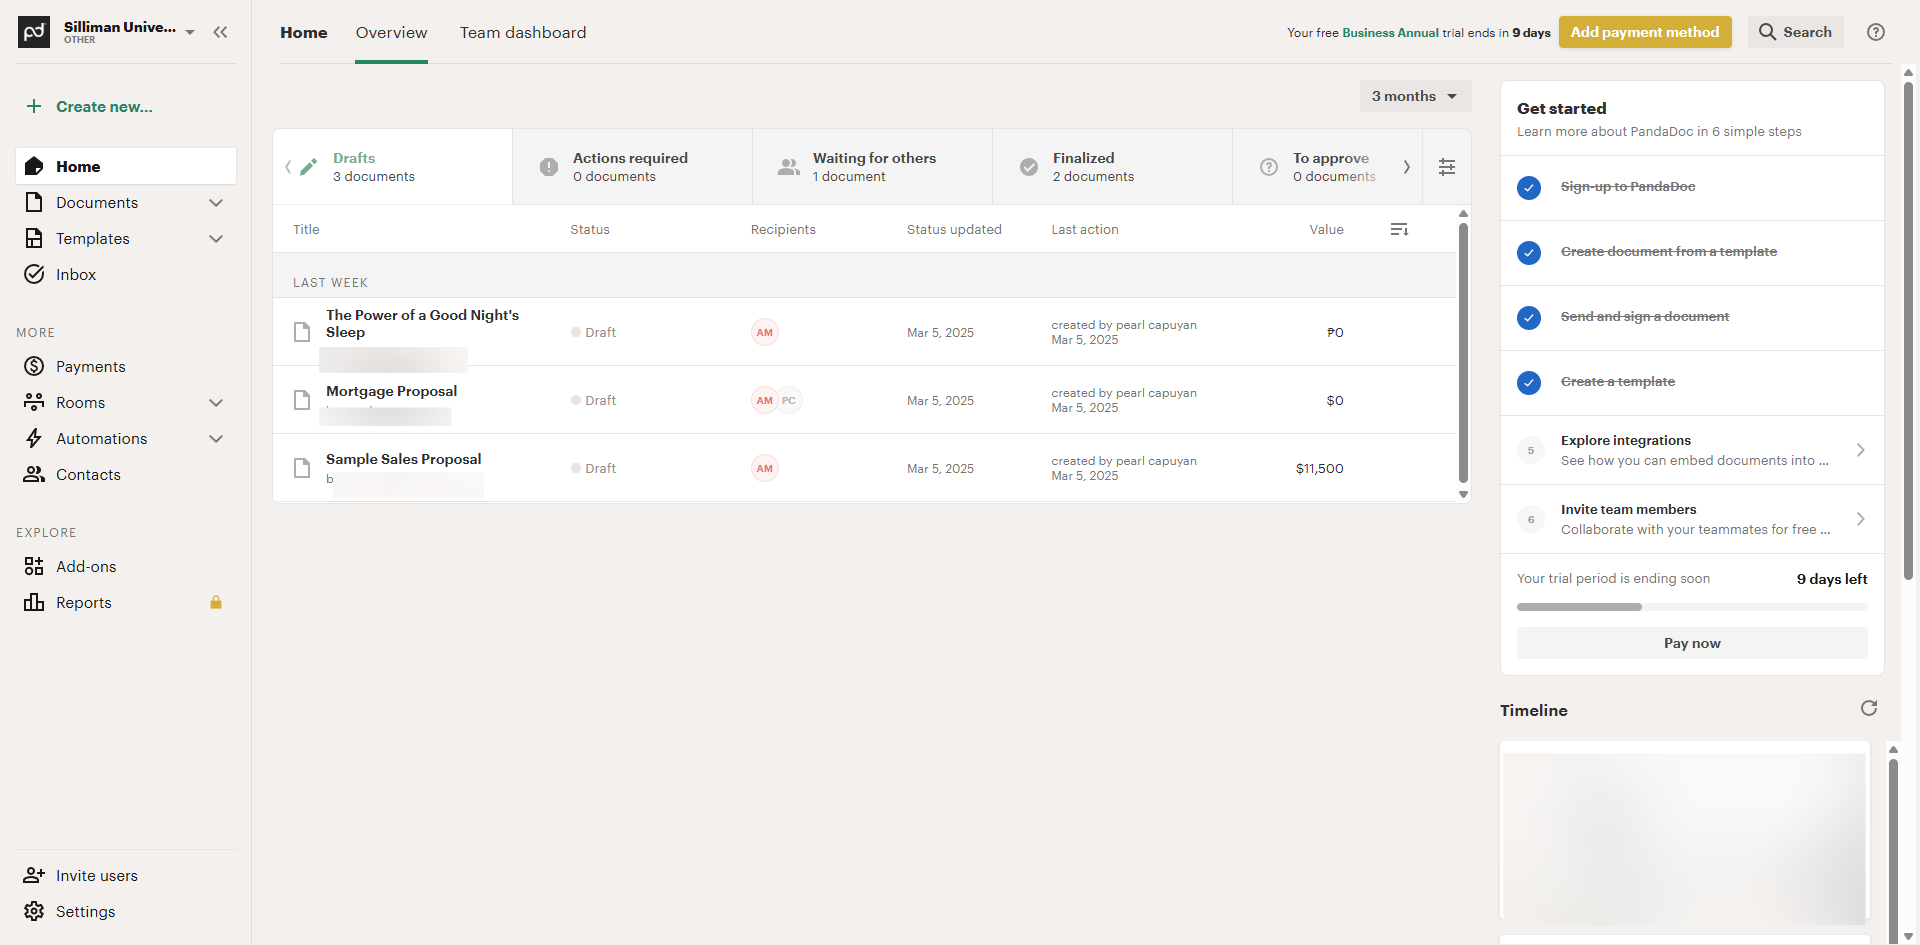Click the Pay now button
The image size is (1920, 945).
coord(1691,643)
